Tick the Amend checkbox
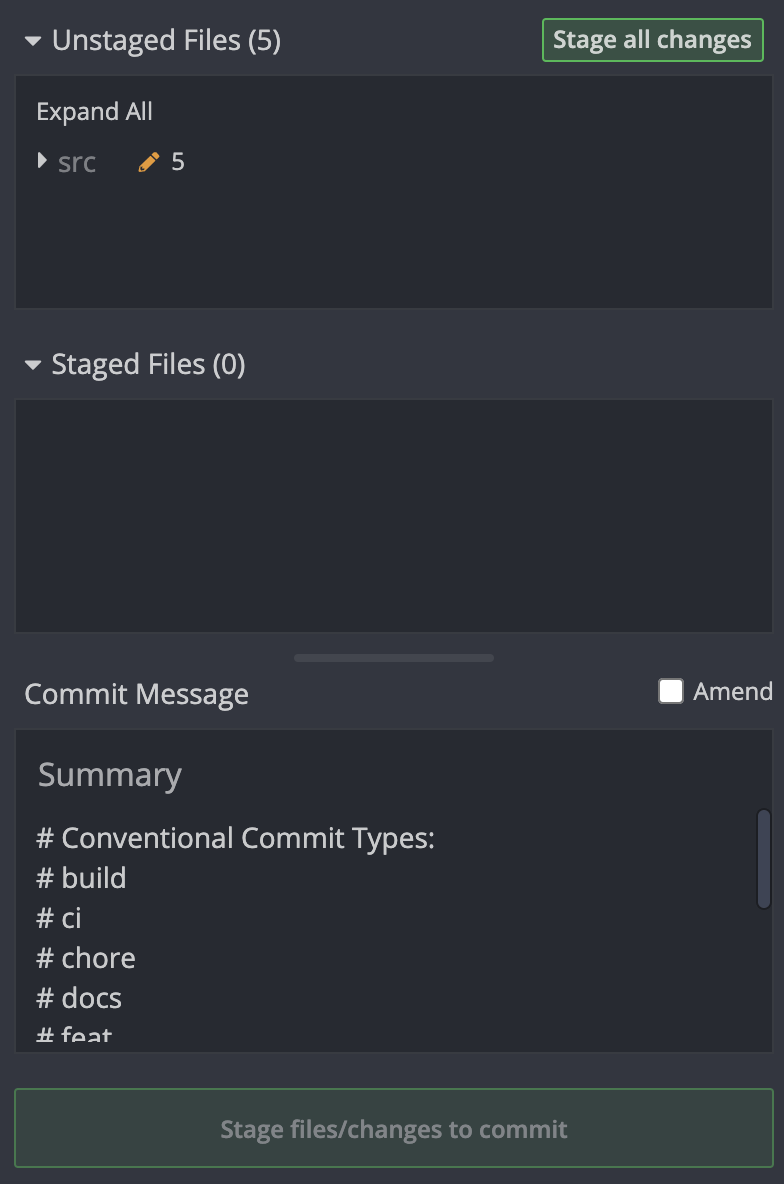 [x=670, y=691]
